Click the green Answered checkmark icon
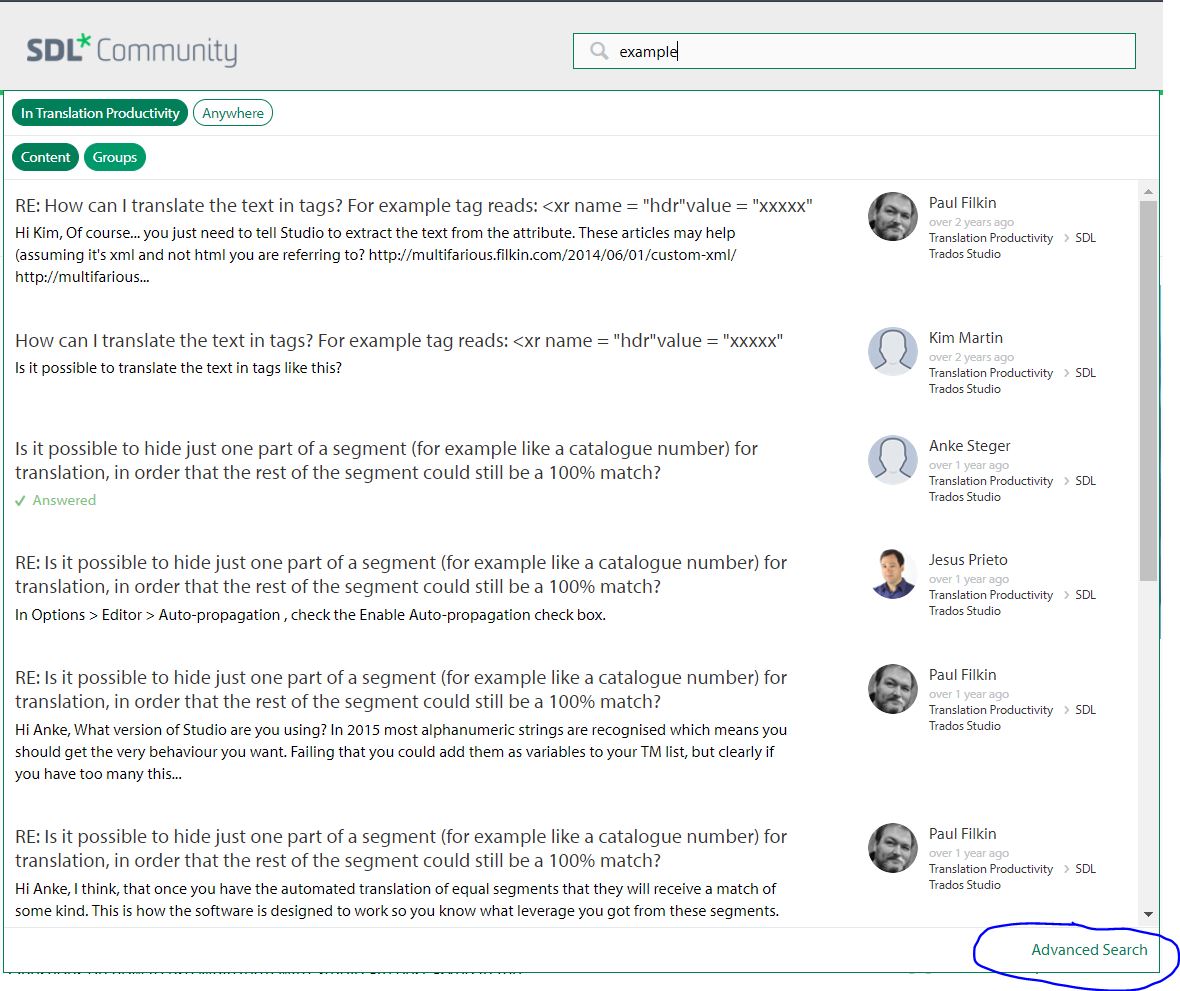 tap(21, 501)
